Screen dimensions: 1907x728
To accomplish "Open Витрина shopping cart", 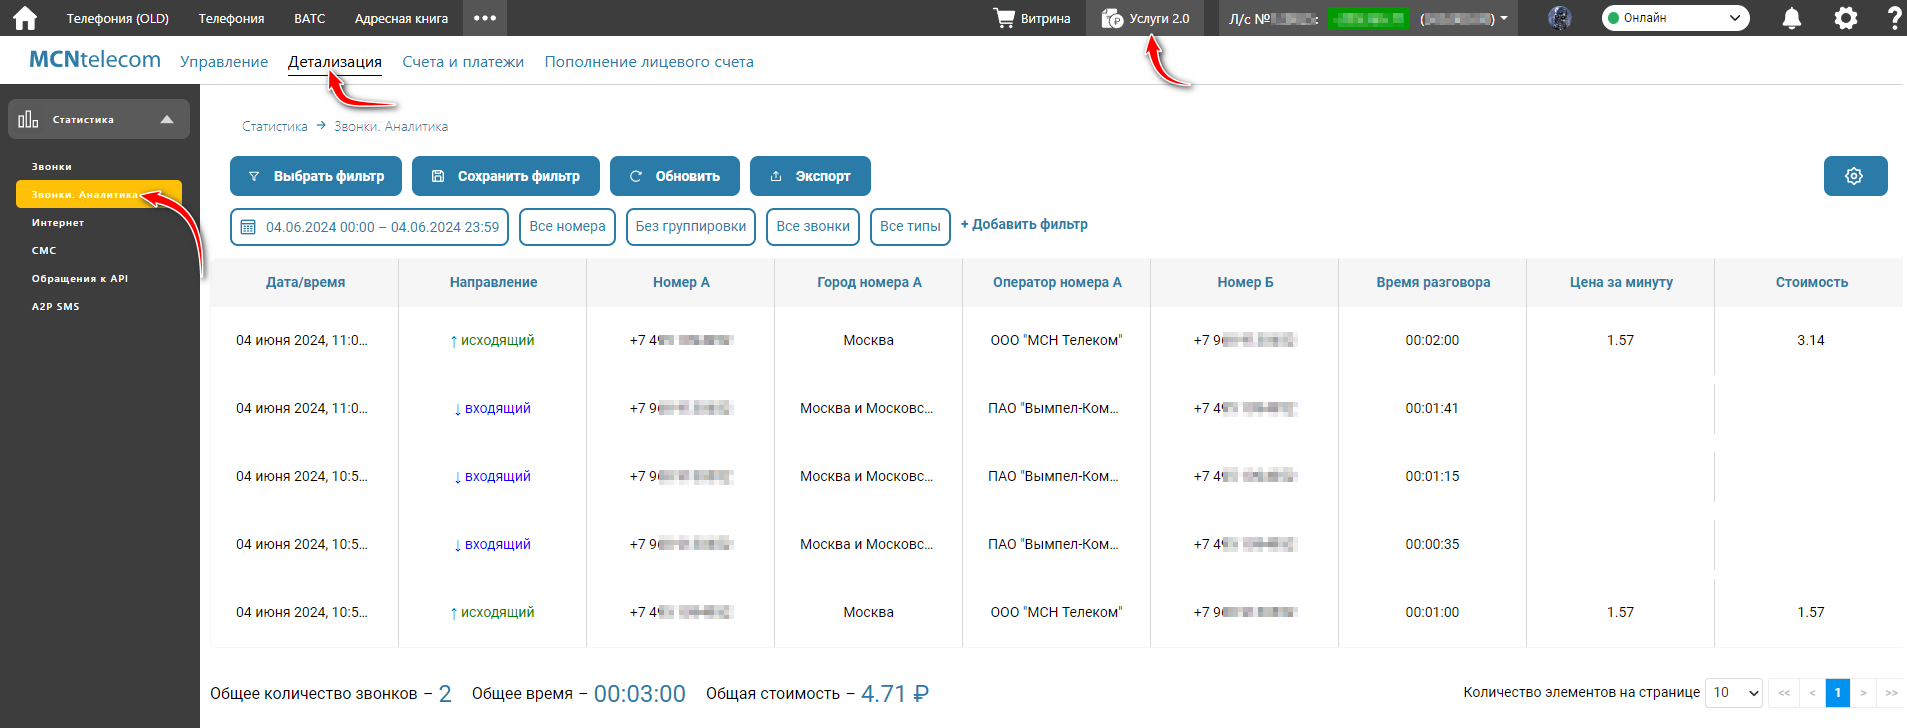I will pyautogui.click(x=1032, y=18).
